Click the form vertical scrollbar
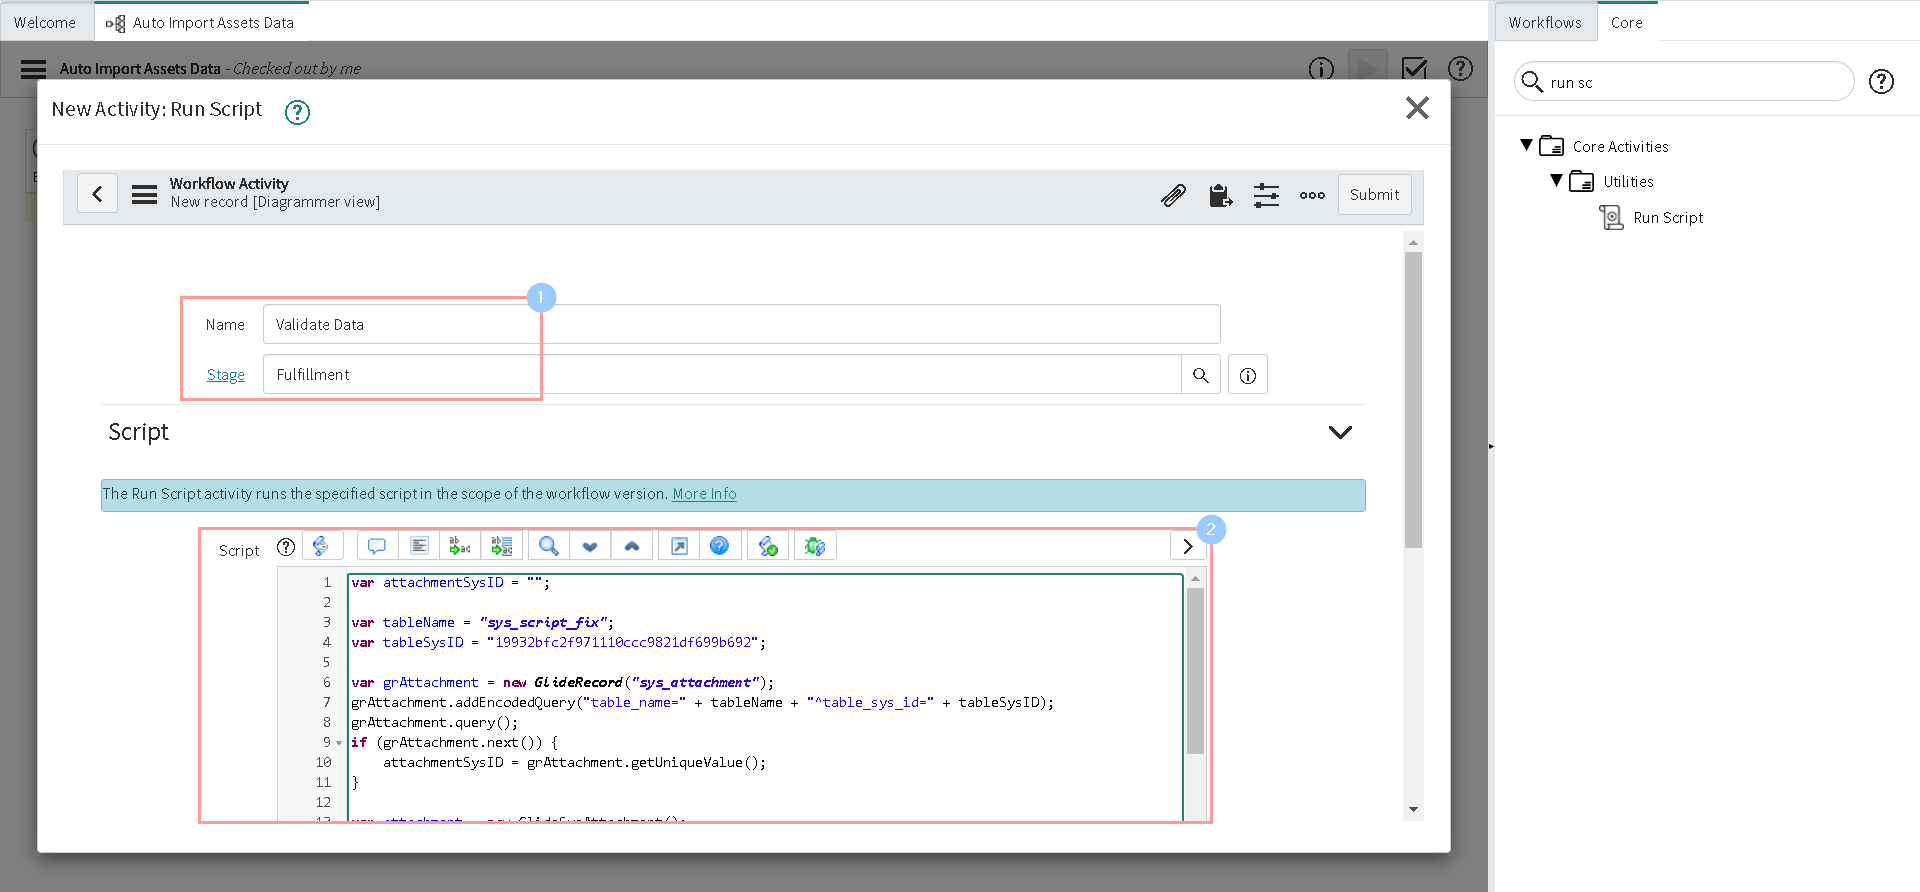 pos(1412,400)
